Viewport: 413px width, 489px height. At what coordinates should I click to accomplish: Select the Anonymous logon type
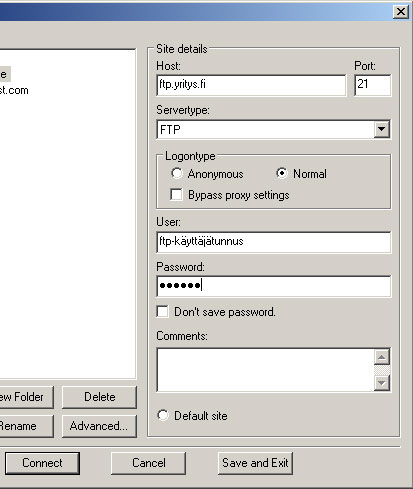click(177, 173)
